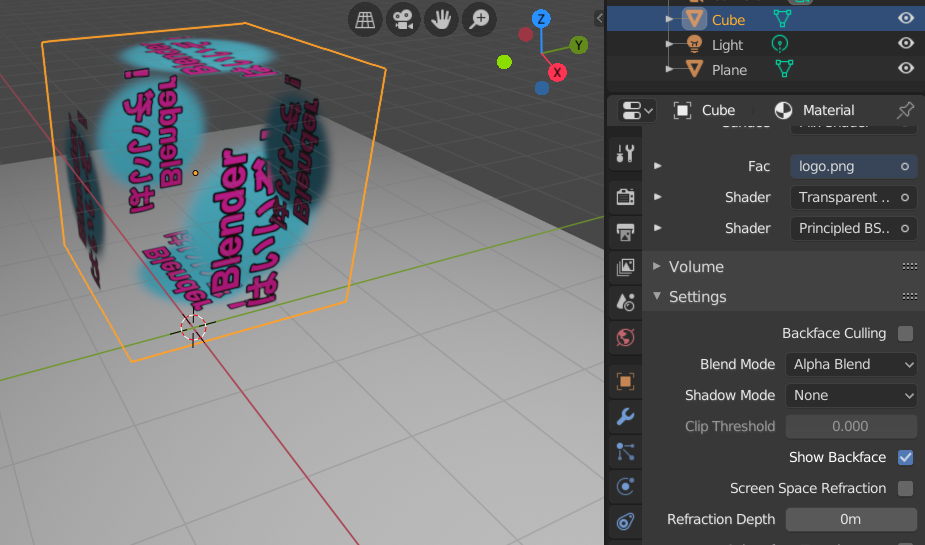Click the logo.png Fac input button

854,166
